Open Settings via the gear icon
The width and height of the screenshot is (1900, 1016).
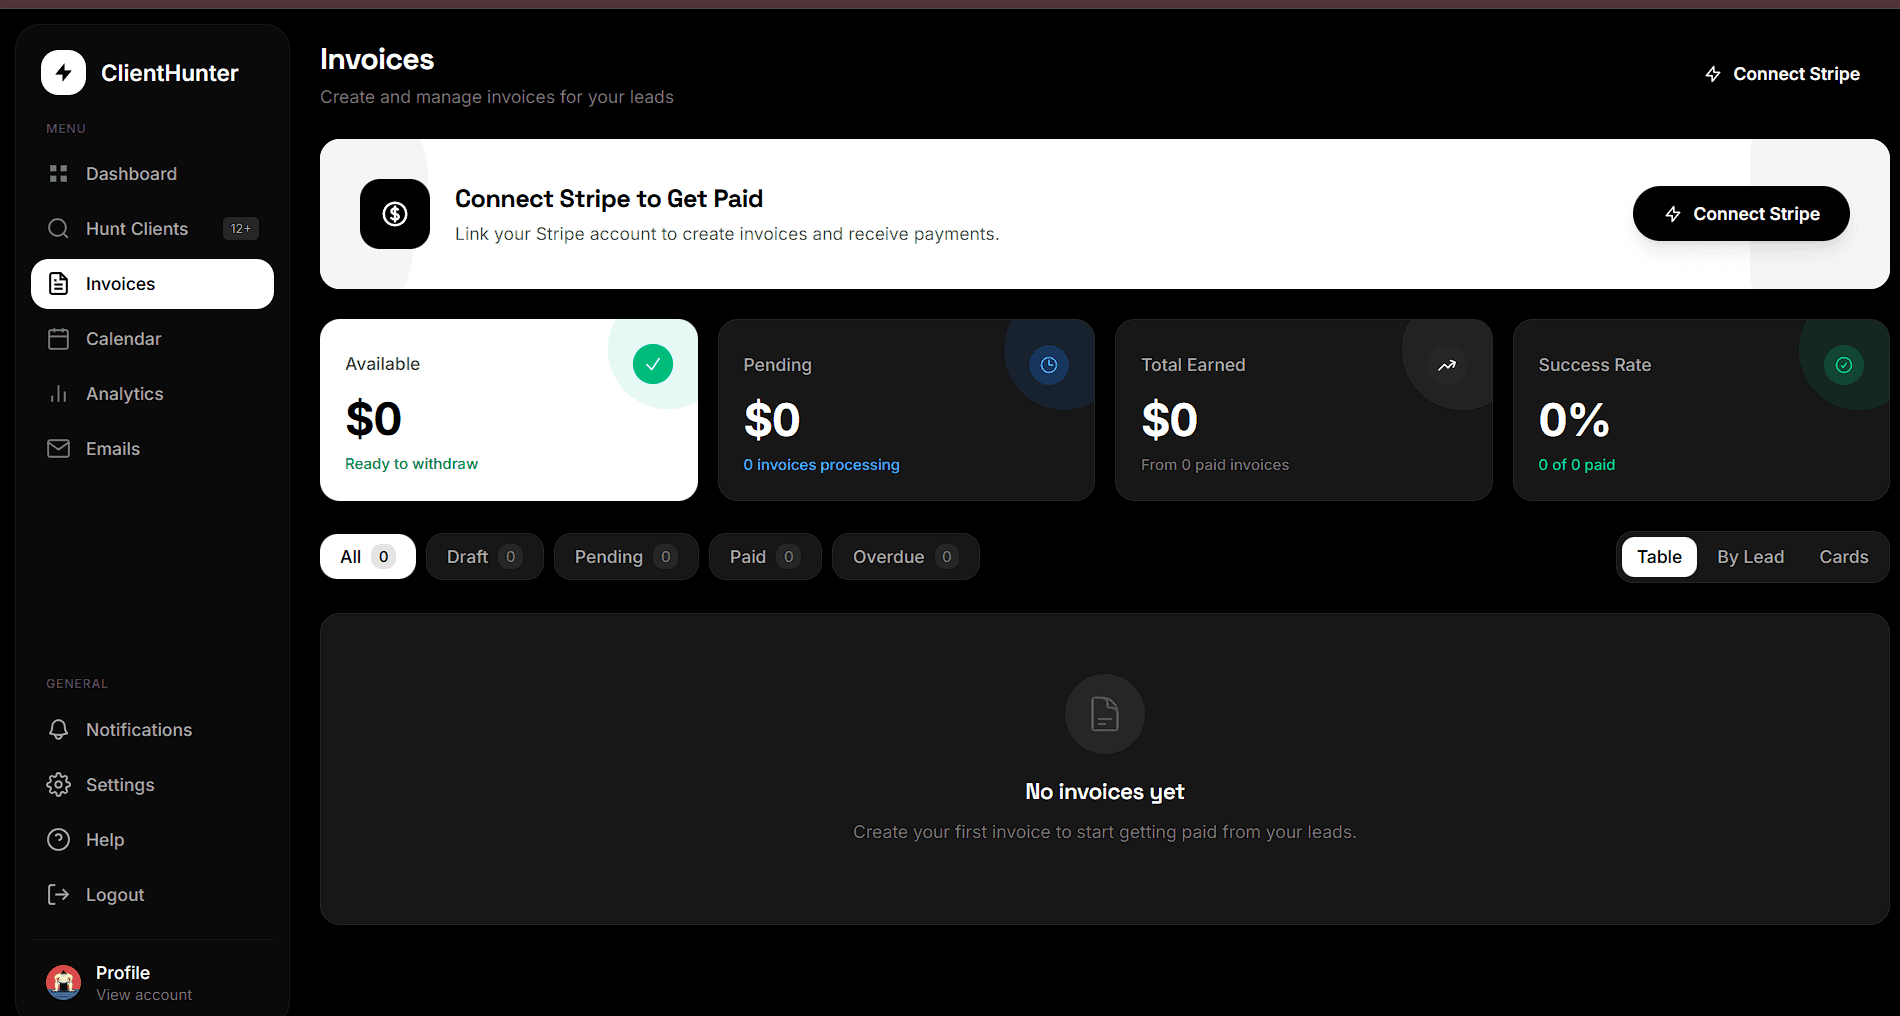59,784
